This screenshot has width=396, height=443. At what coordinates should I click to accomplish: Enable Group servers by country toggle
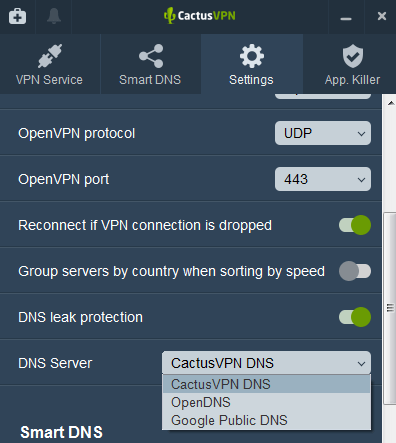click(x=355, y=271)
